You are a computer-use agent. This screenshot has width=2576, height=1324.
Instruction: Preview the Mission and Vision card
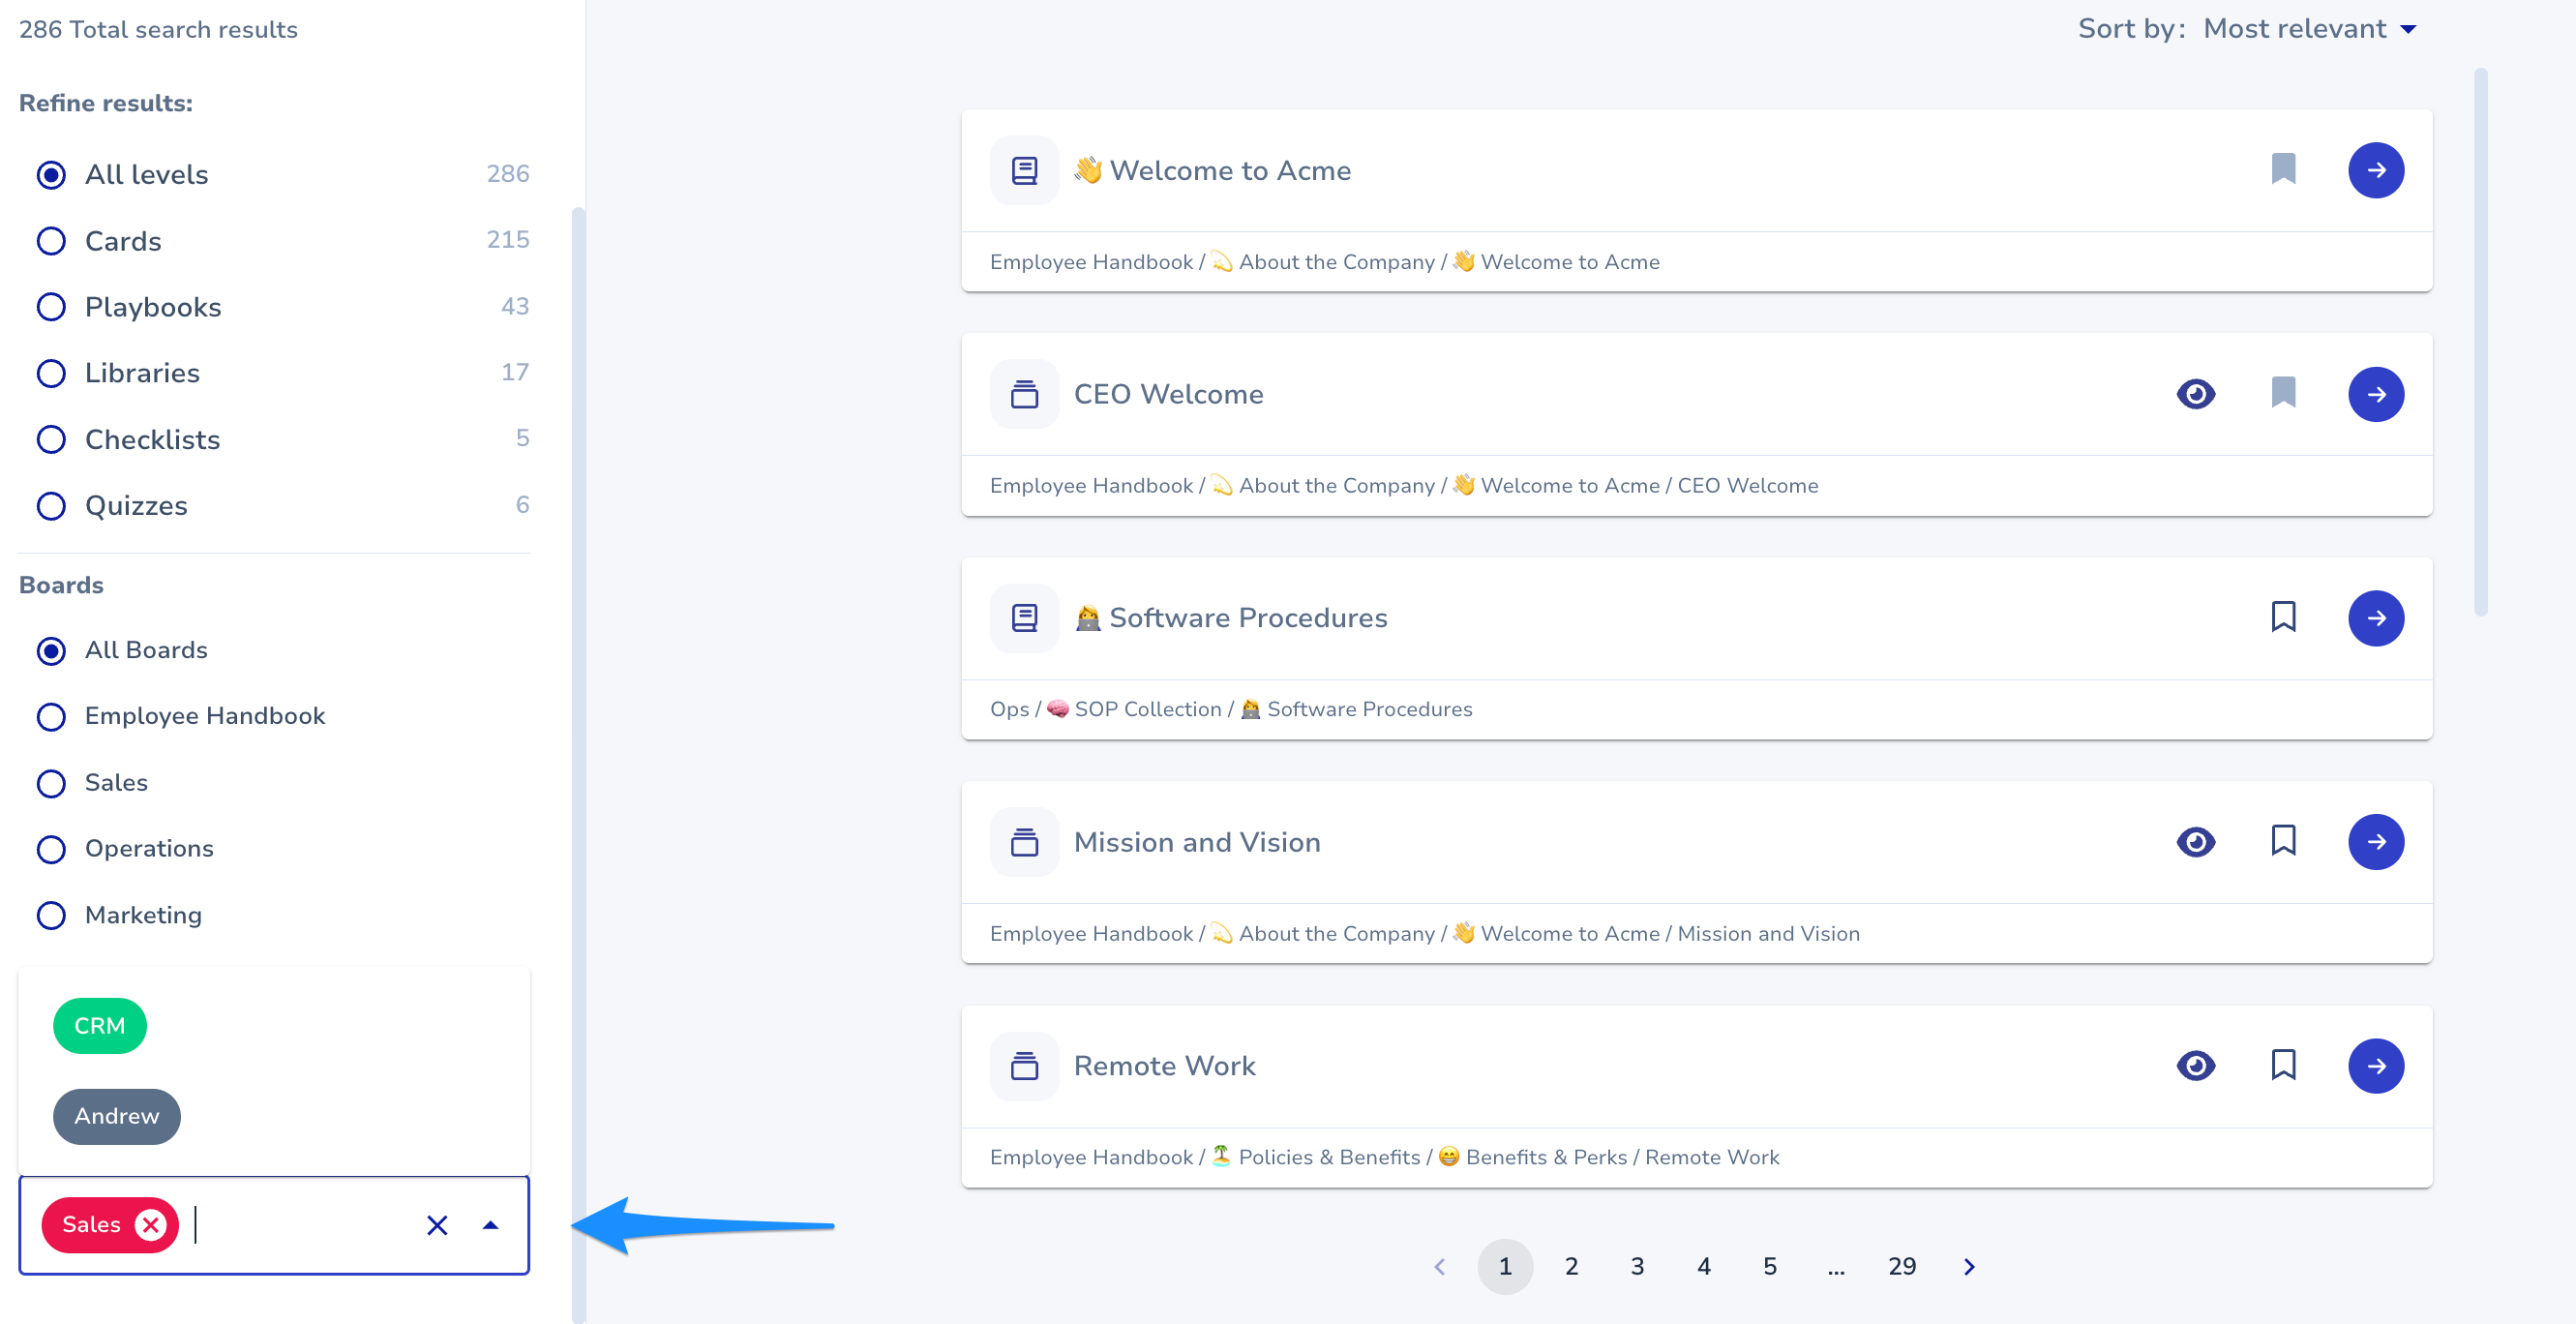click(2195, 842)
